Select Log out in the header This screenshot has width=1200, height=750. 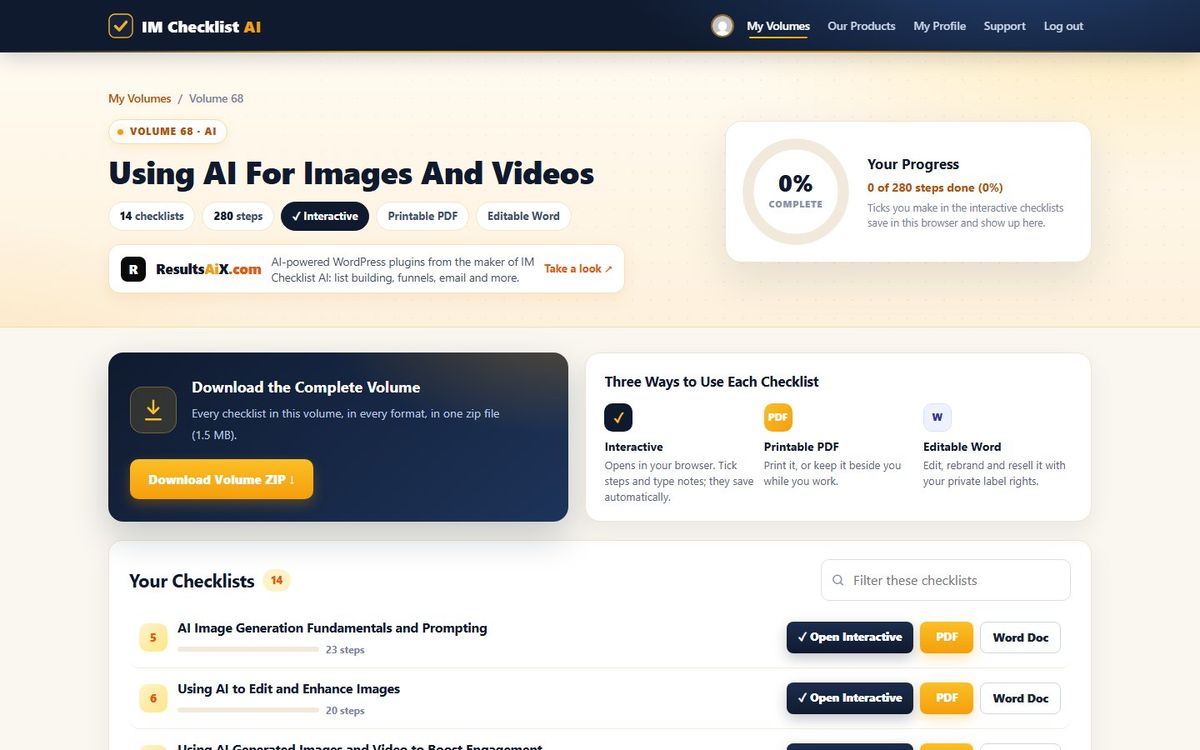tap(1063, 26)
